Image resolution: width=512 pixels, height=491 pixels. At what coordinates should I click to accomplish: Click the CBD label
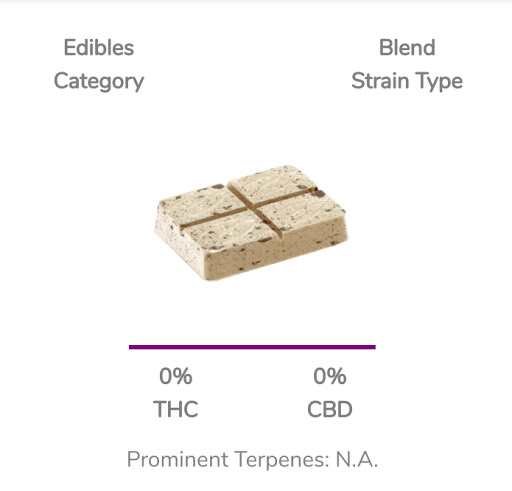point(330,409)
